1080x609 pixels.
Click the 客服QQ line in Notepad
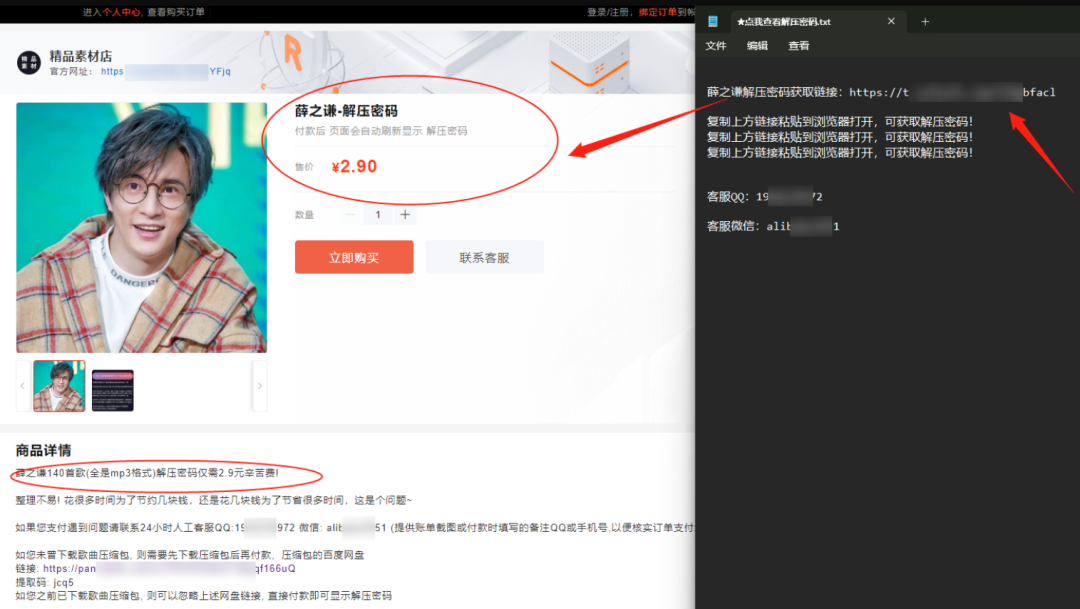765,197
